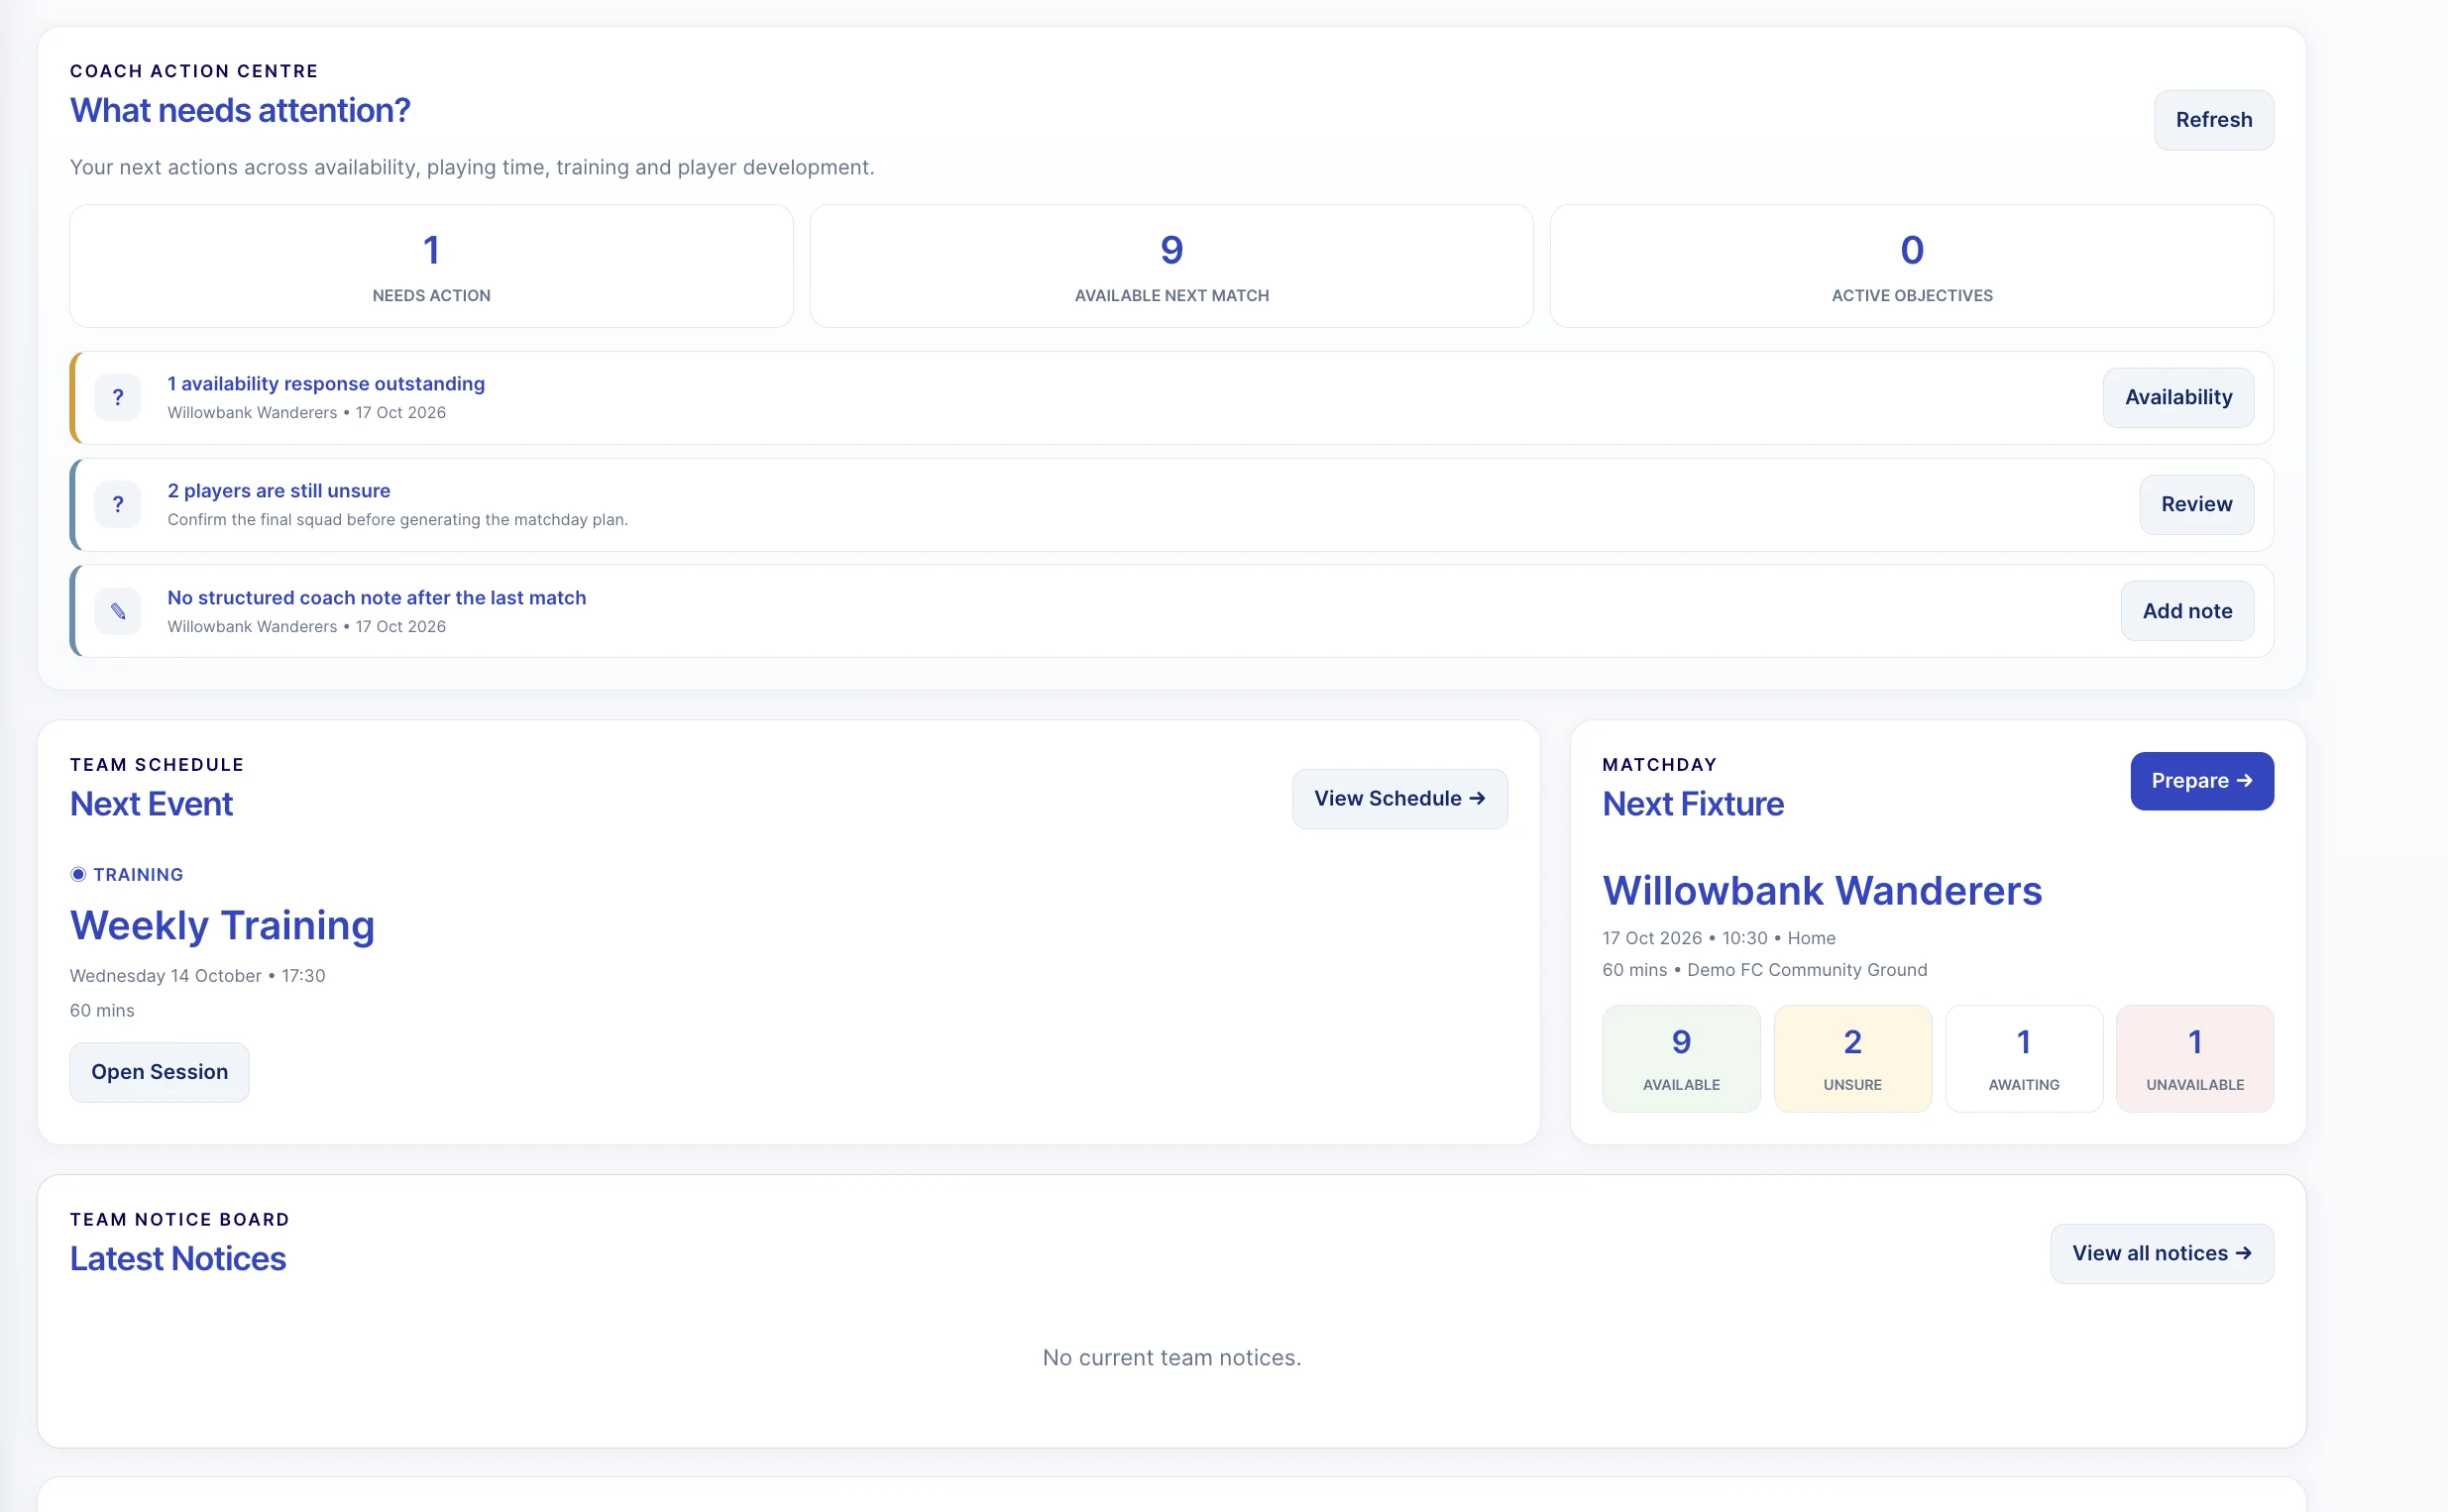Open View Schedule link
Viewport: 2448px width, 1512px height.
1399,799
